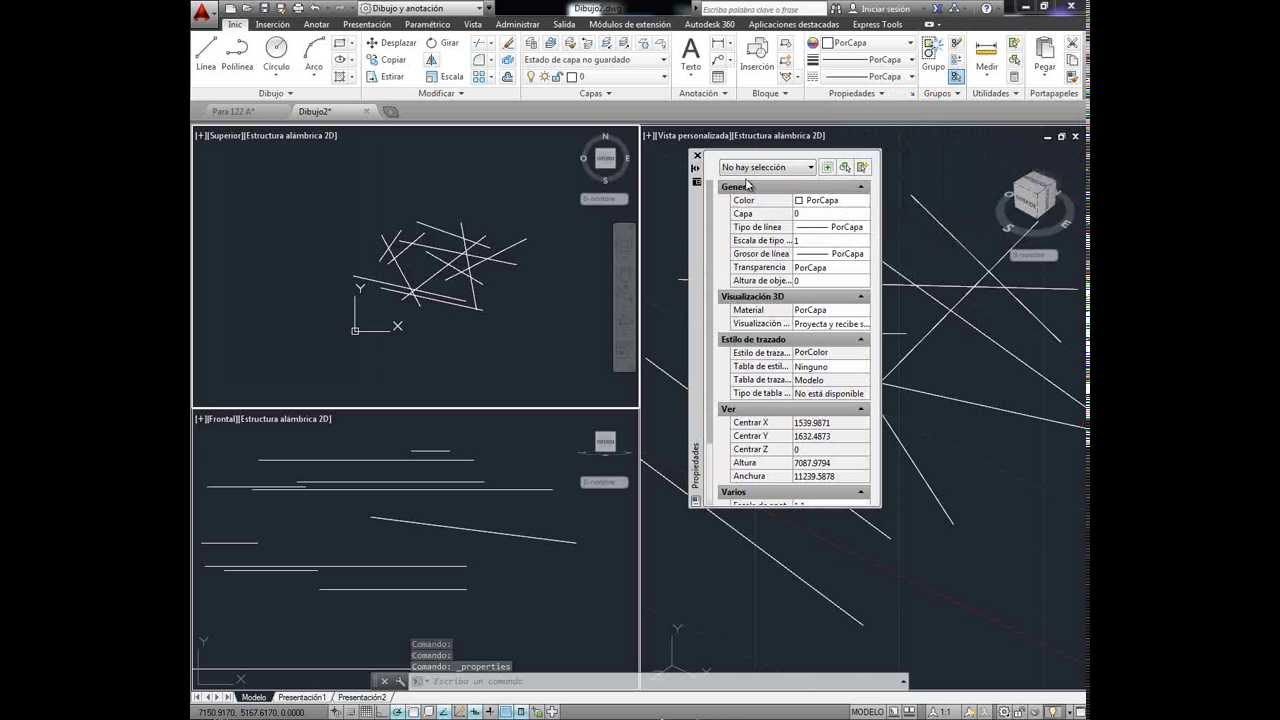
Task: Use the Girar rotate tool
Action: [442, 43]
